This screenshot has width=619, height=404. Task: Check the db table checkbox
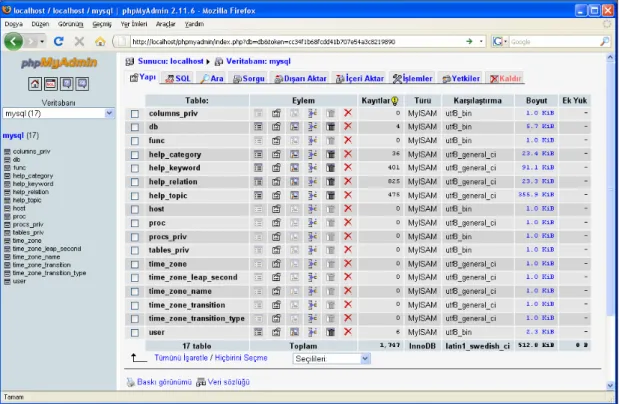point(135,127)
